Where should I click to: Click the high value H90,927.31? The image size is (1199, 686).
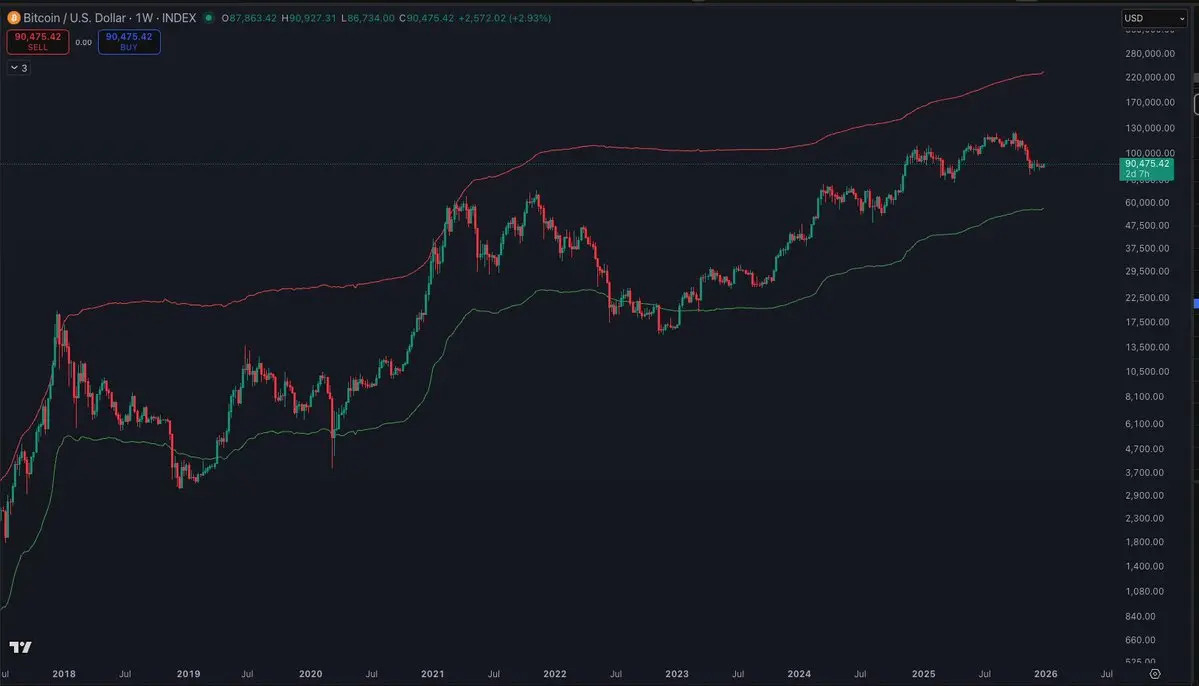click(309, 18)
